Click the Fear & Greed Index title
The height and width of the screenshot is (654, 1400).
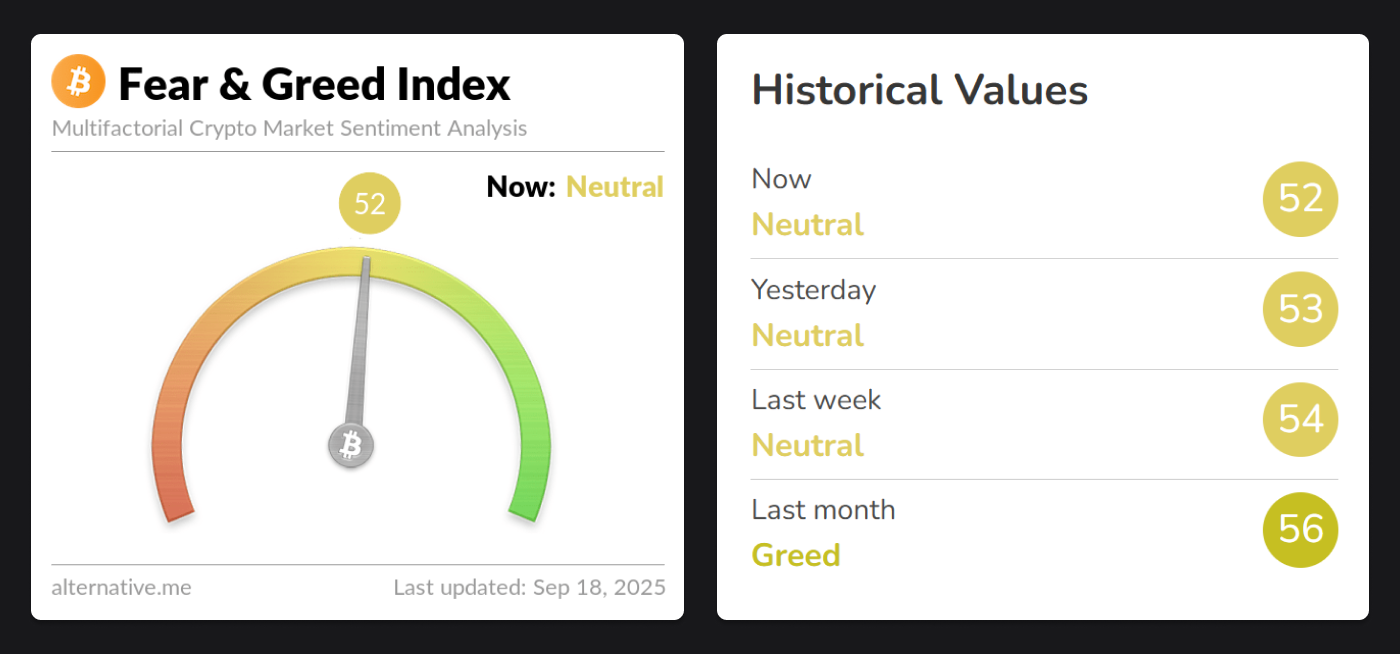click(314, 84)
